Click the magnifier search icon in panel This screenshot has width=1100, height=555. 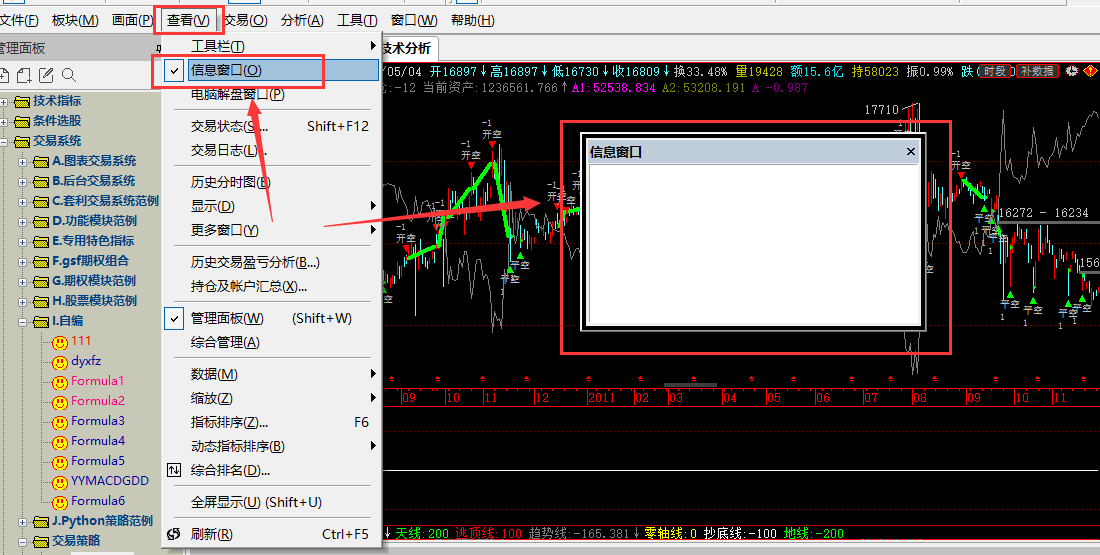coord(69,75)
